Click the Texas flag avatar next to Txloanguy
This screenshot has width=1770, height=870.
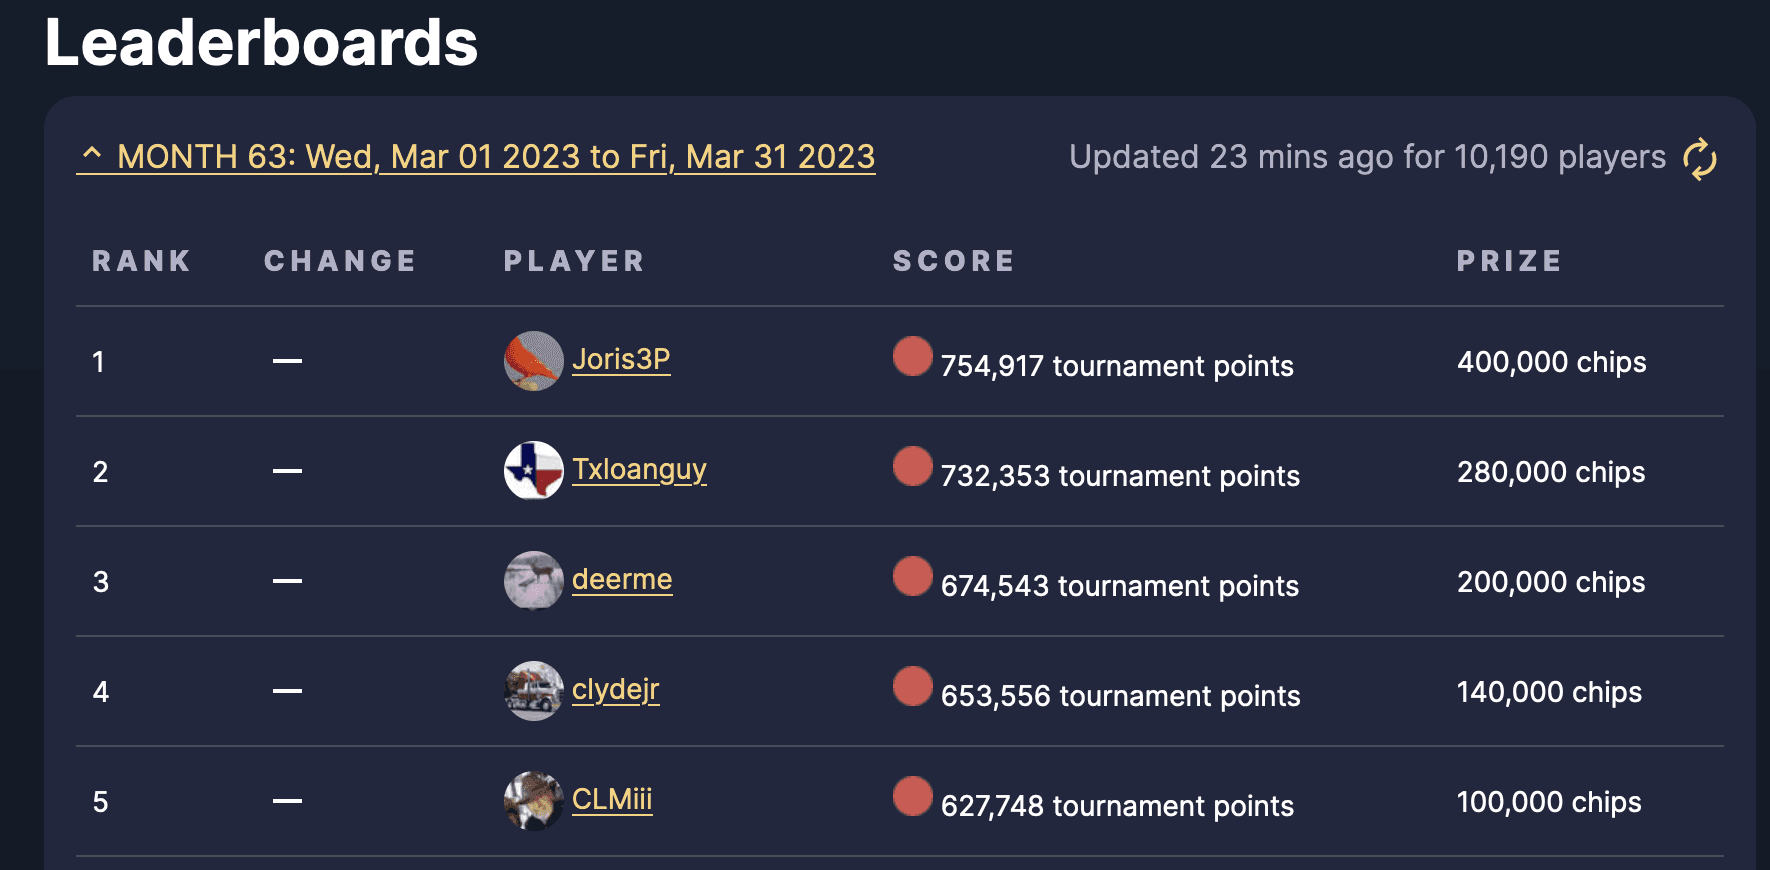[x=533, y=470]
